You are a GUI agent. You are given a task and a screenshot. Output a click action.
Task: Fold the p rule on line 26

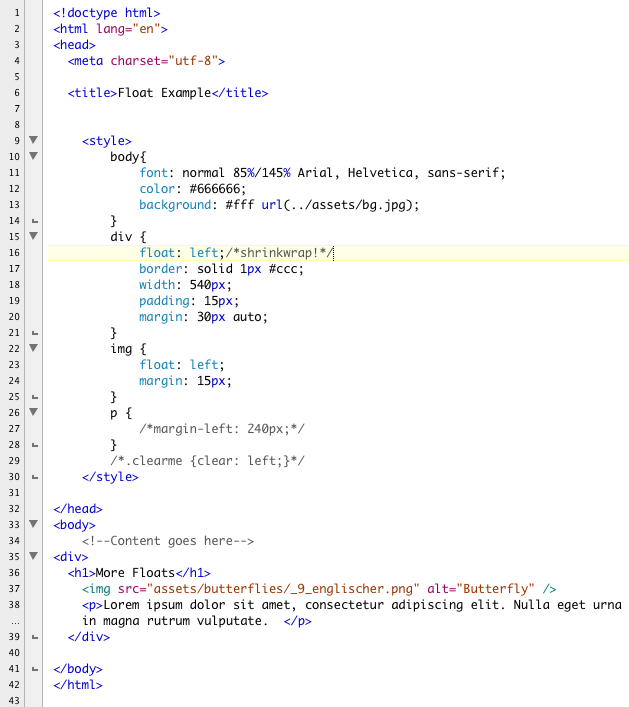click(x=33, y=411)
